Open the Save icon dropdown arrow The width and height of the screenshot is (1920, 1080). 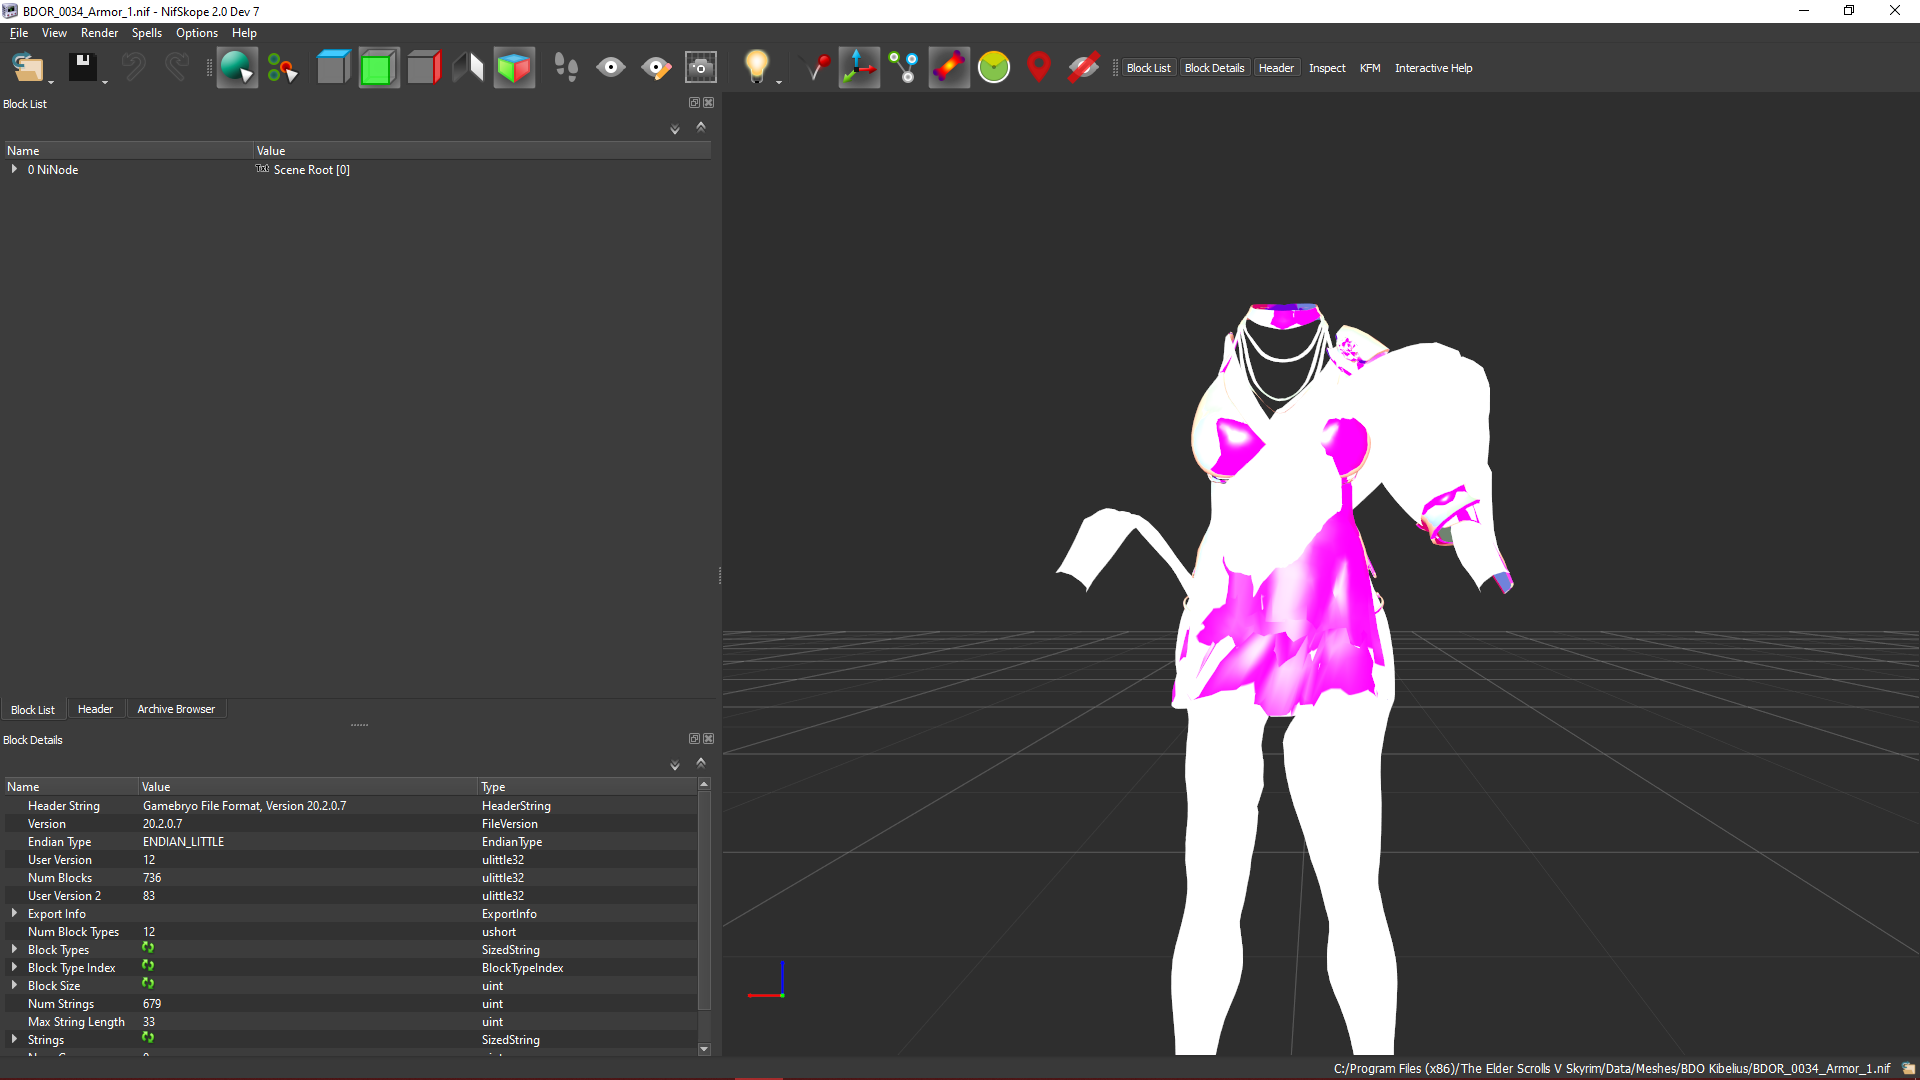point(105,82)
